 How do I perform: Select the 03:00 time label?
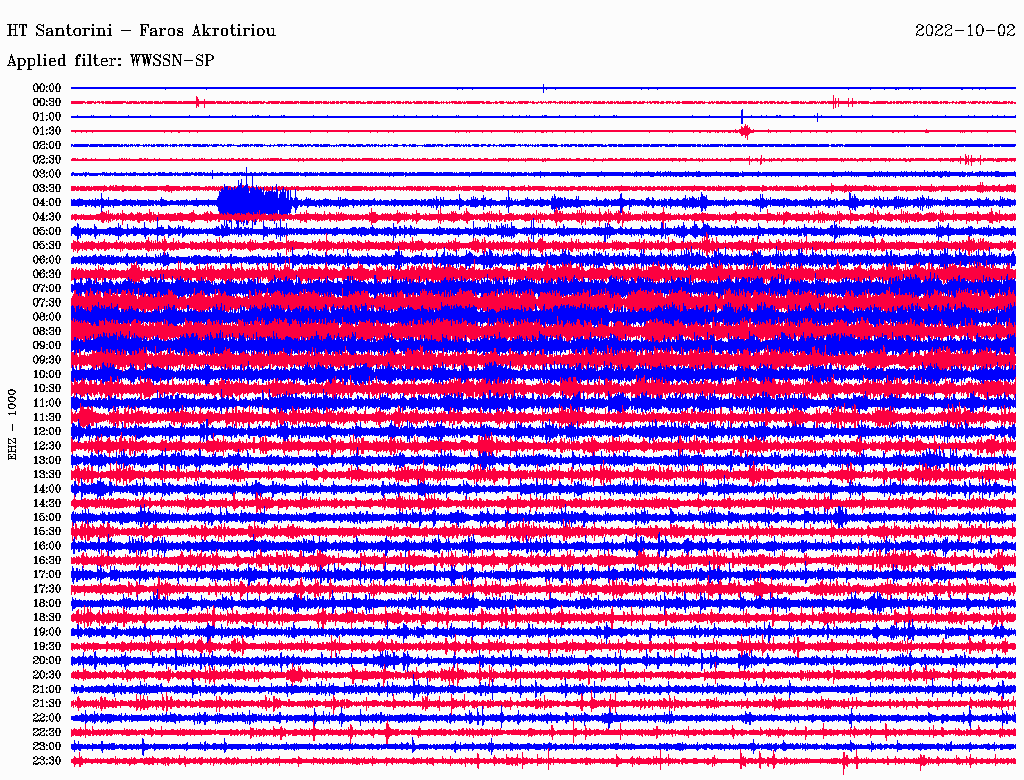pos(47,174)
